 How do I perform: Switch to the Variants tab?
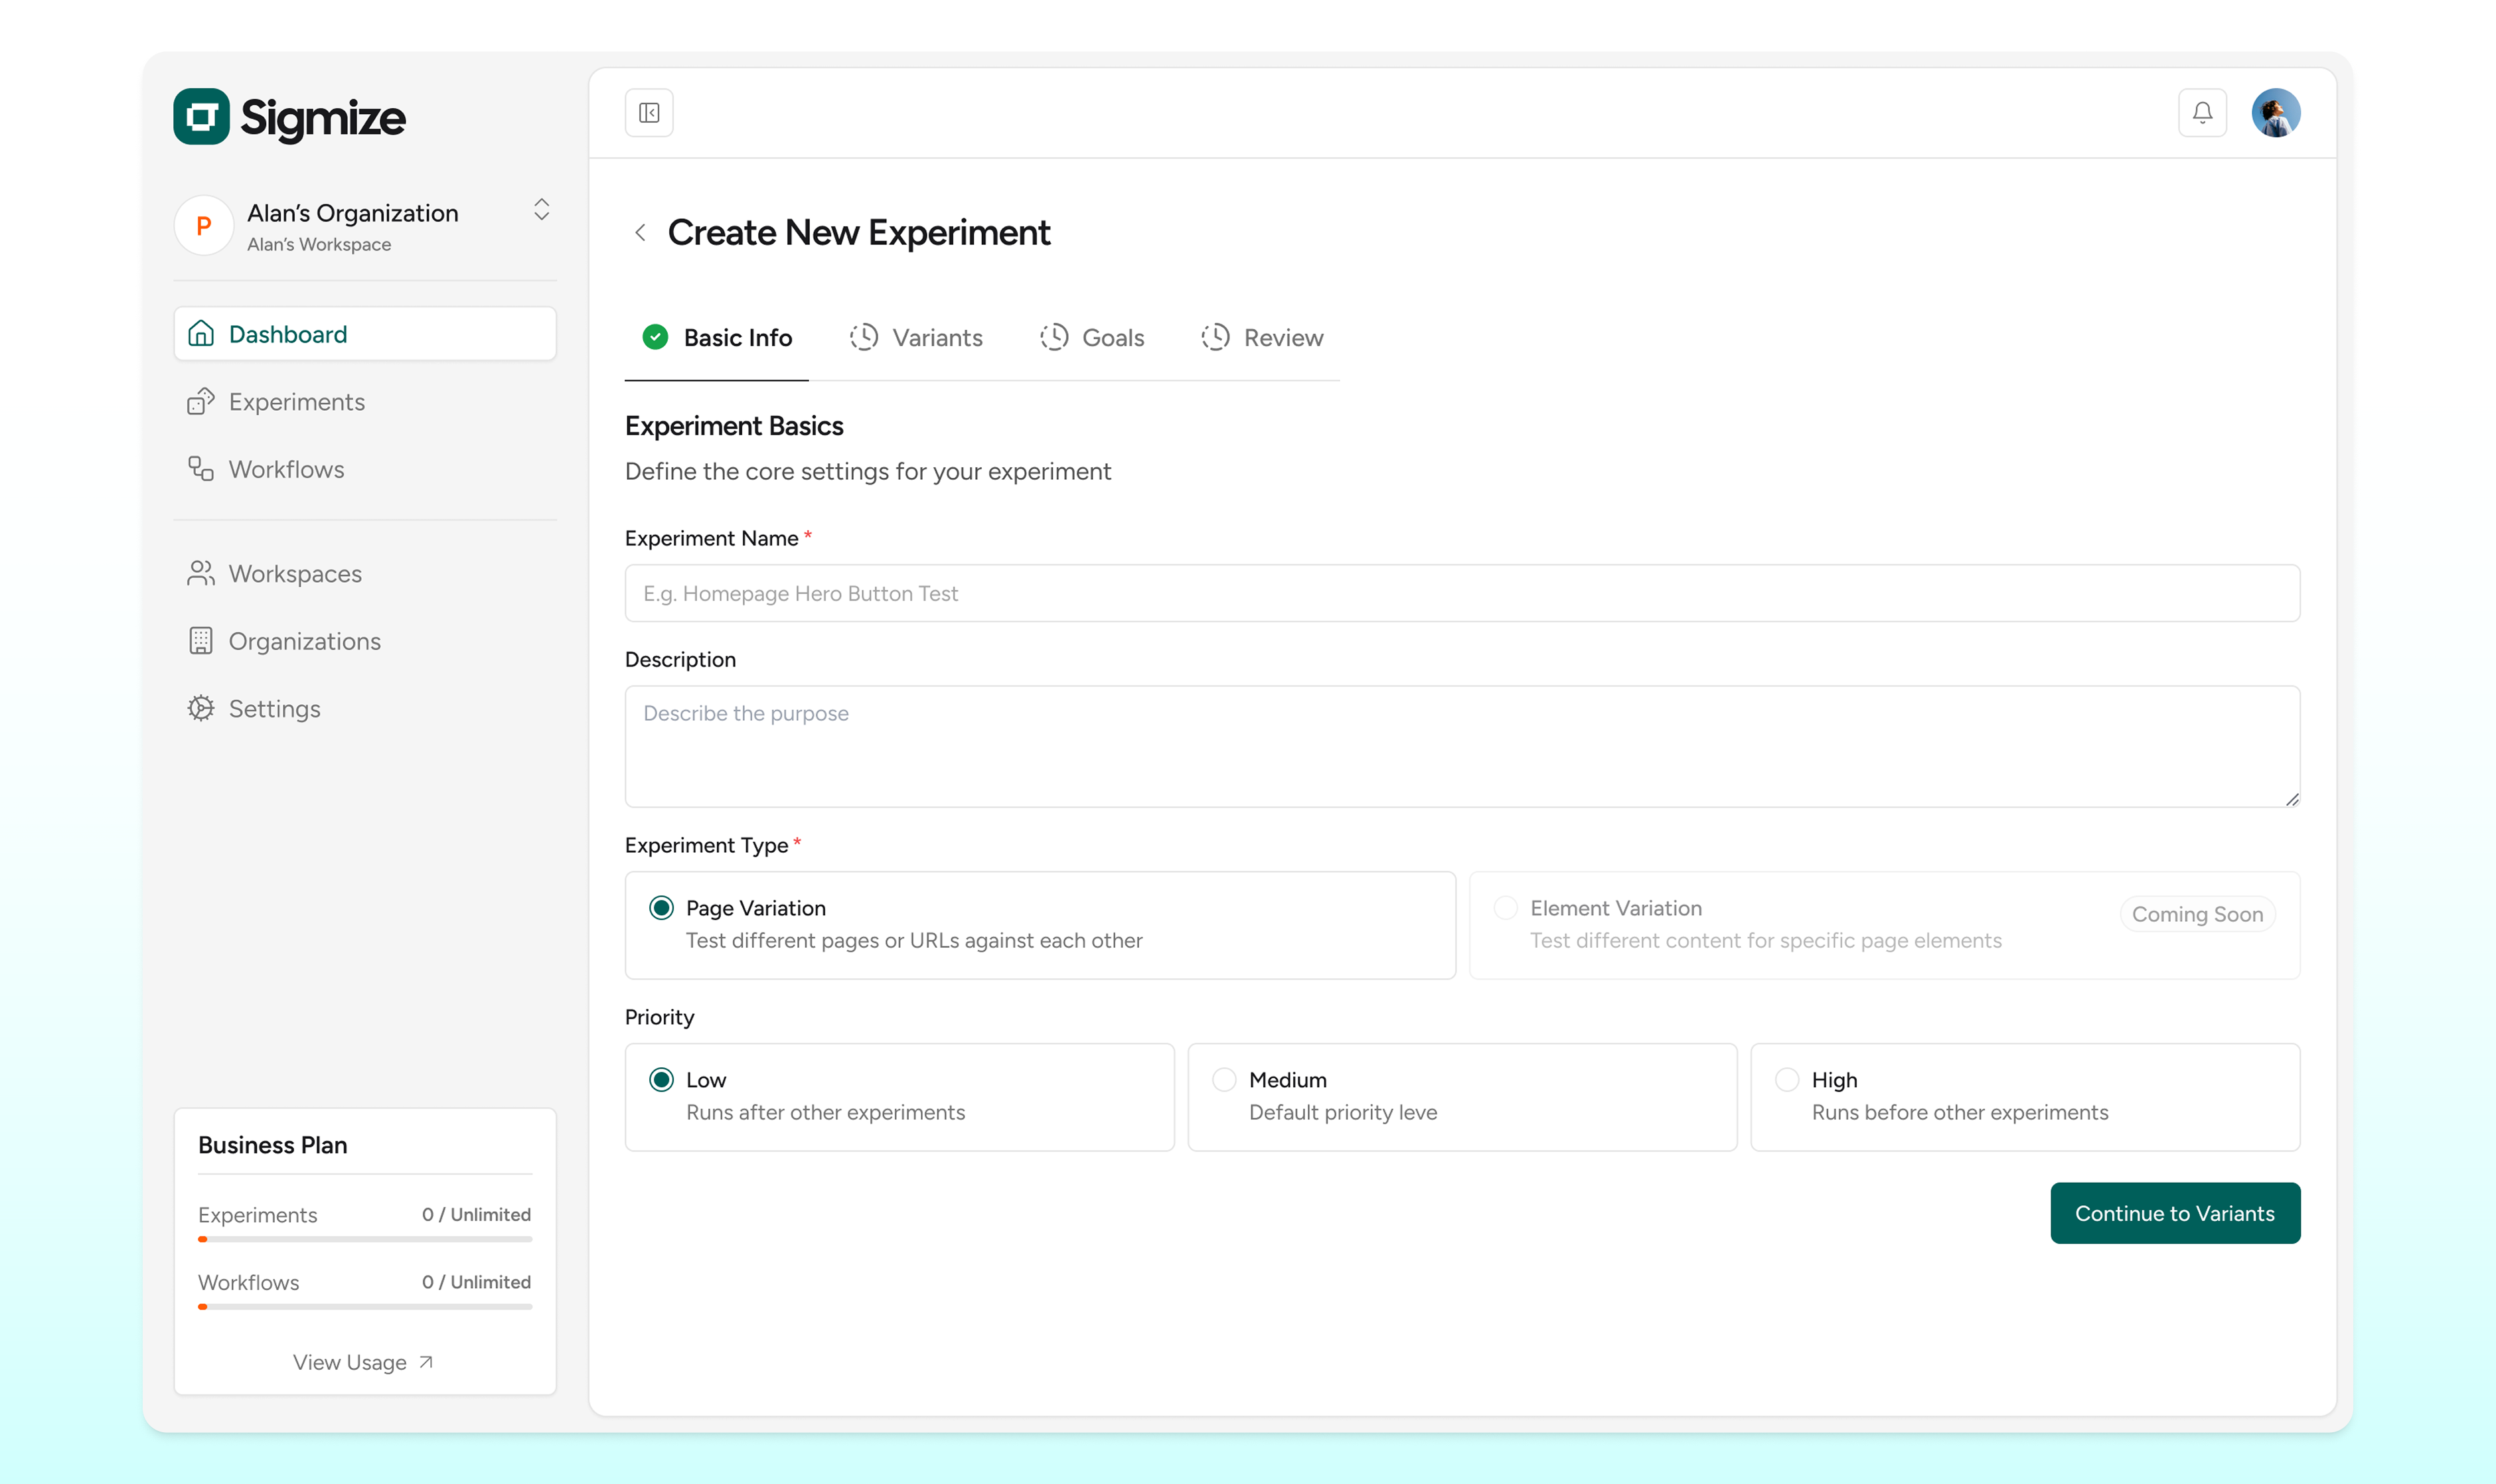pos(916,338)
